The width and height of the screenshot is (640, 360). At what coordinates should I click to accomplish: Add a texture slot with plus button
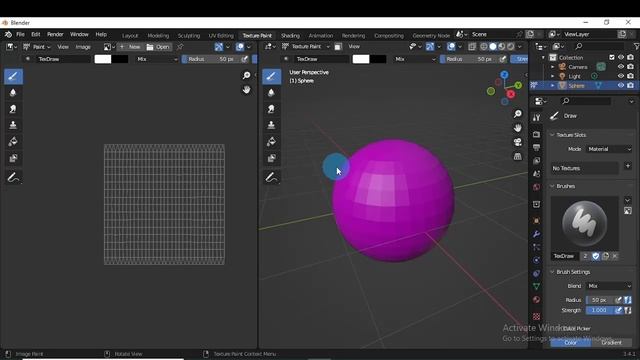point(628,166)
